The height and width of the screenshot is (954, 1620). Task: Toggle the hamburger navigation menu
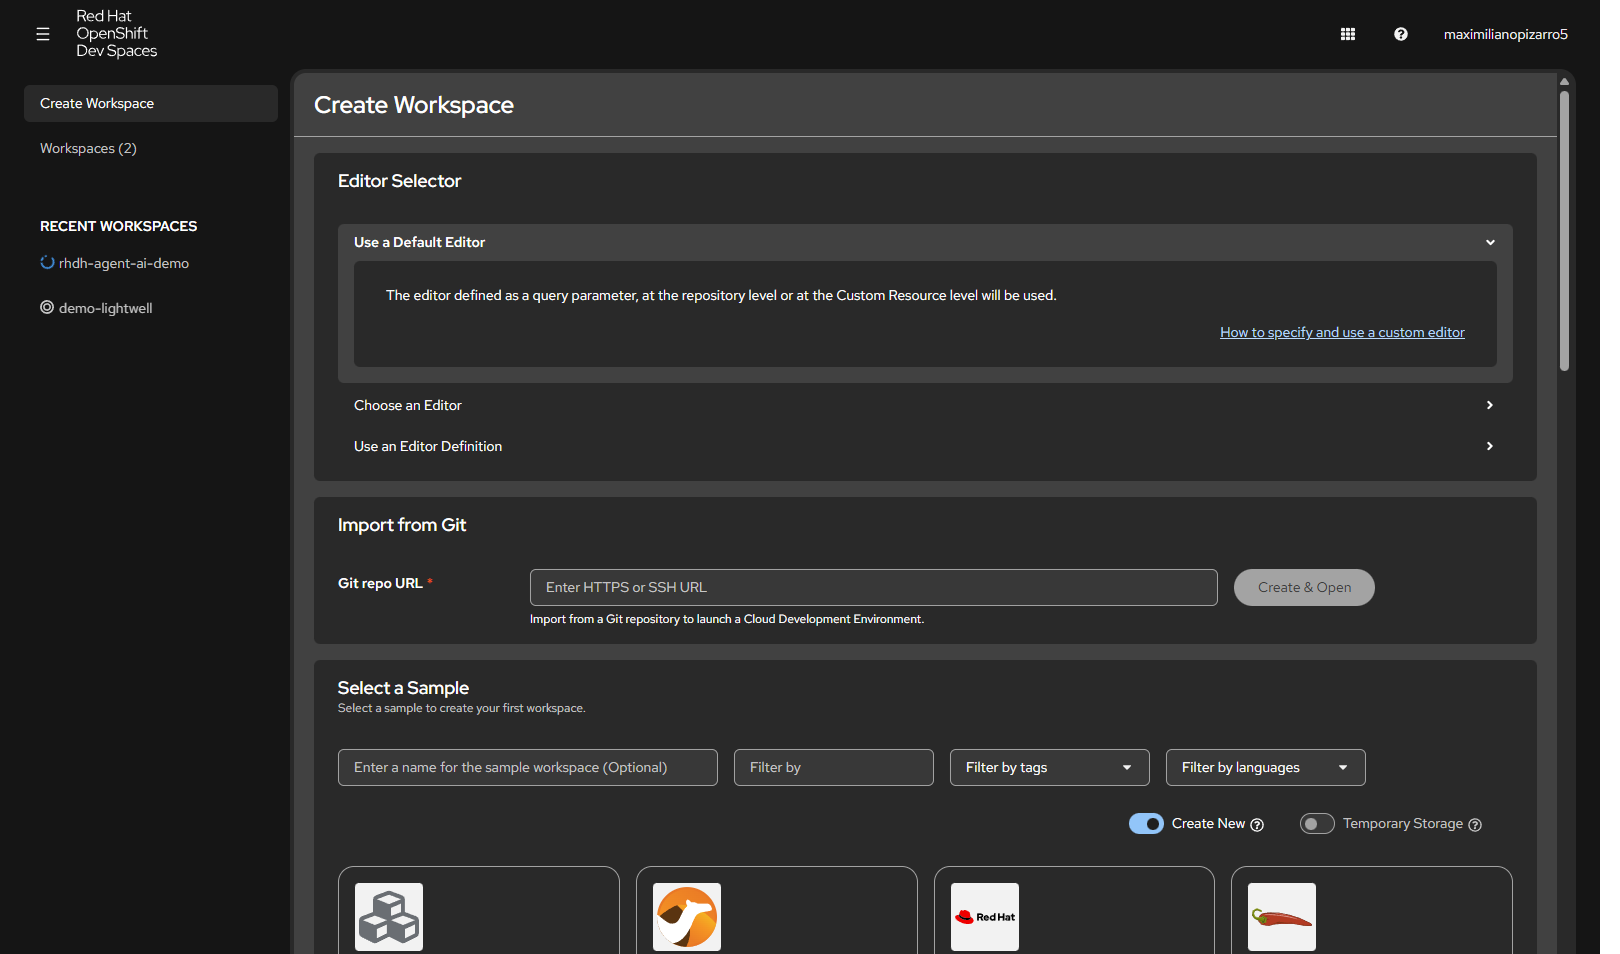[x=43, y=34]
